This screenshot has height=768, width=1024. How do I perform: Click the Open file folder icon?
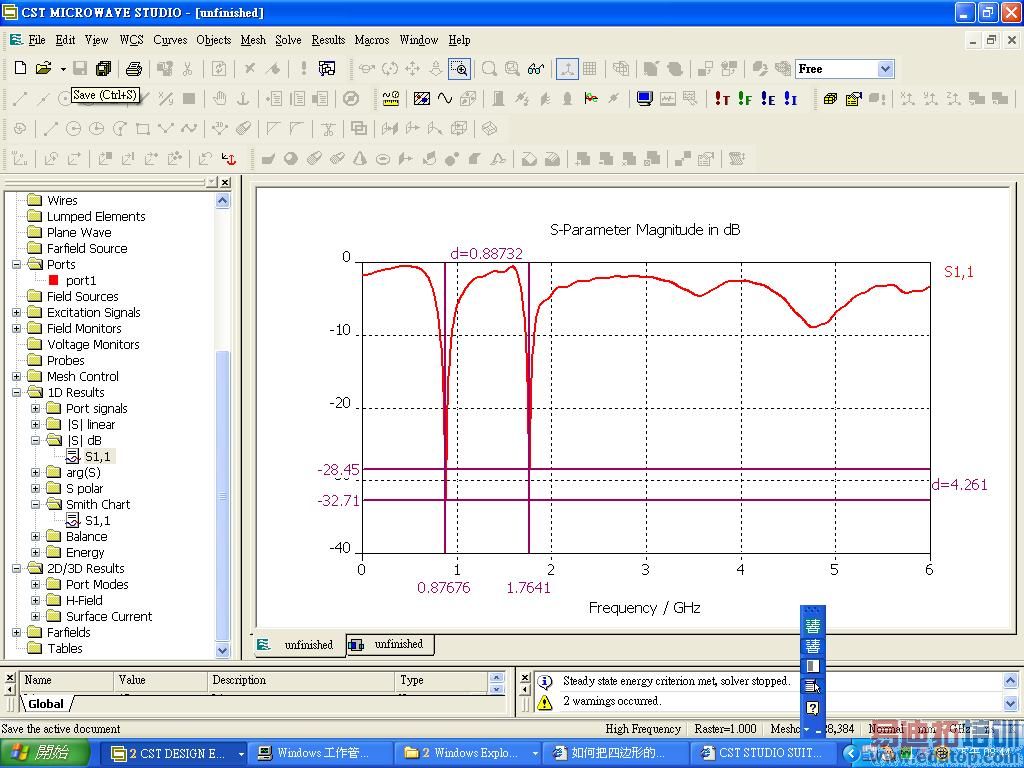tap(43, 69)
